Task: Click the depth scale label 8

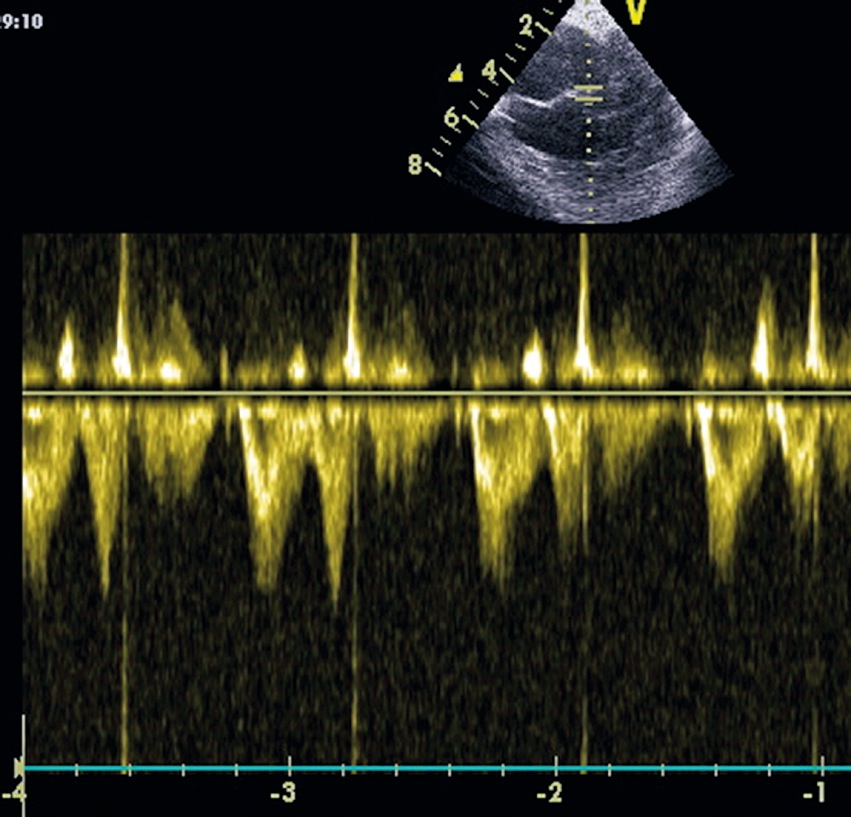Action: point(415,163)
